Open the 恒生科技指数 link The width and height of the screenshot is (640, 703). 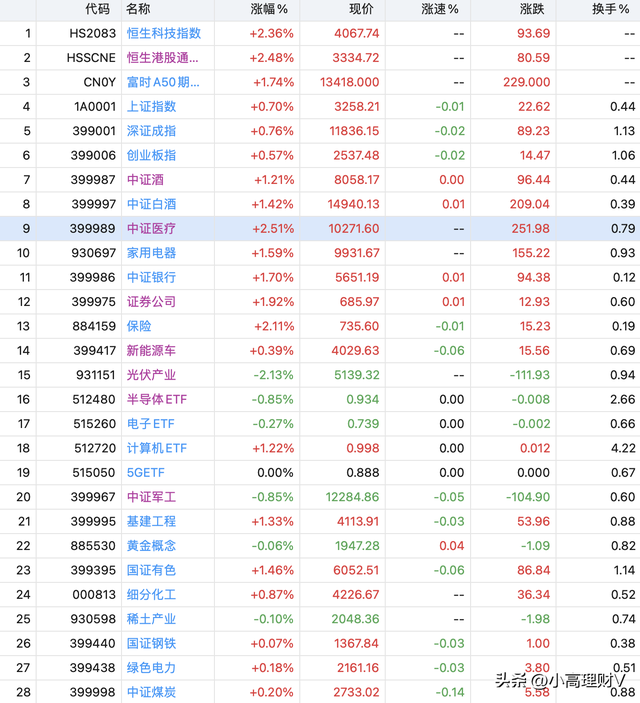click(x=164, y=33)
